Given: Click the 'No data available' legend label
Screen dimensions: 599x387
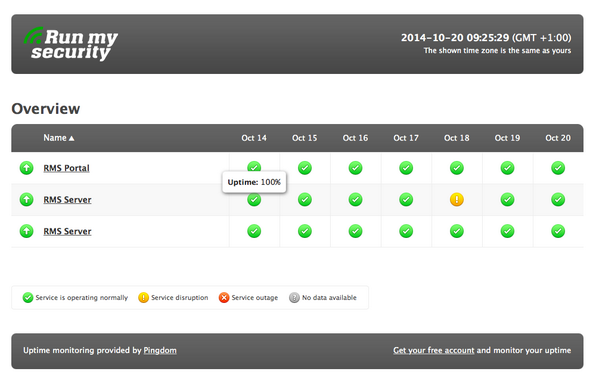Looking at the screenshot, I should 329,298.
